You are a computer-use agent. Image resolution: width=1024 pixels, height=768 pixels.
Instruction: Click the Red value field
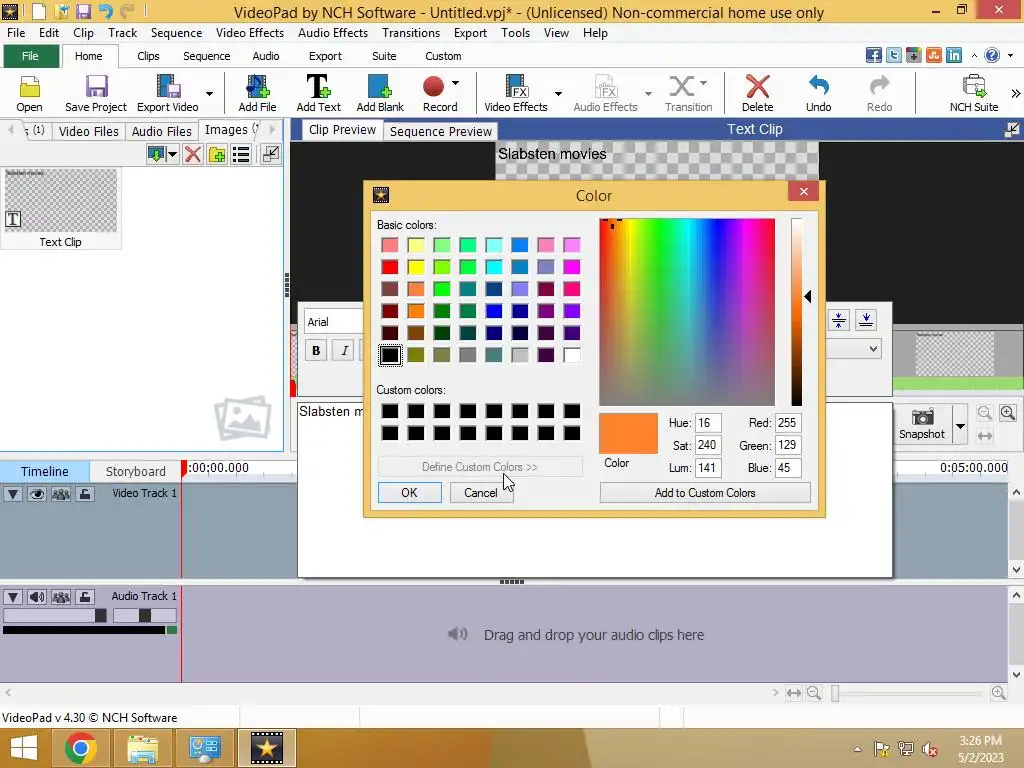[788, 423]
